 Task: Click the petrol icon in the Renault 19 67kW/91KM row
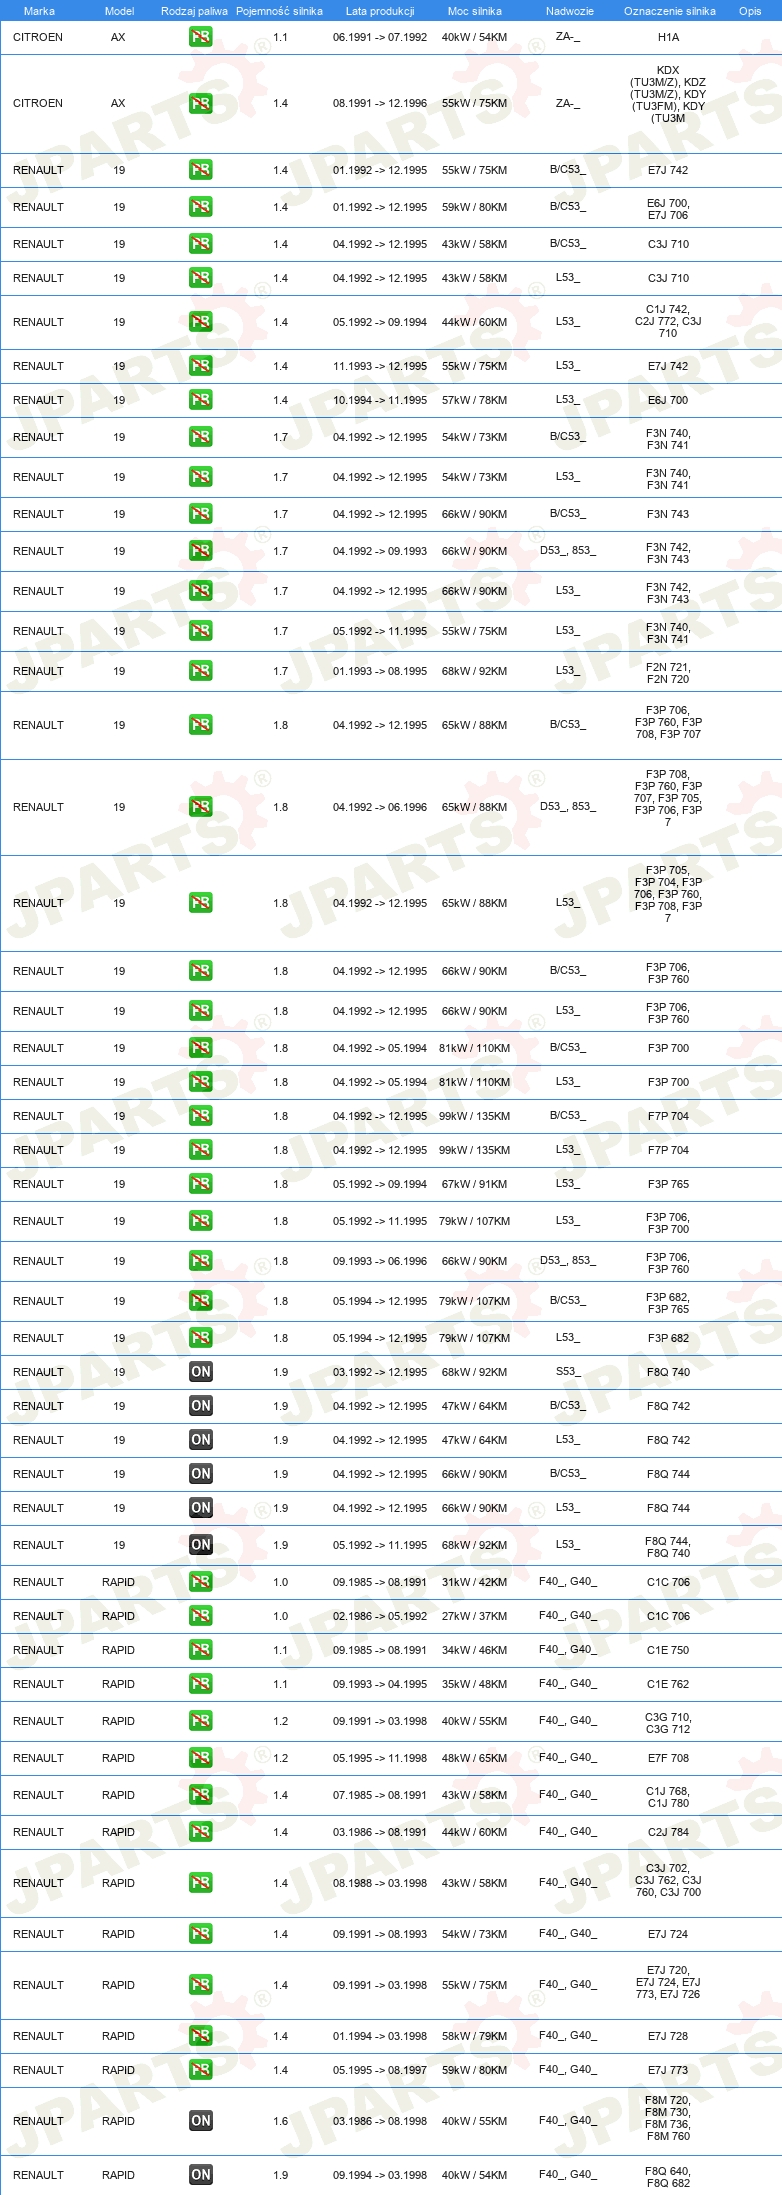click(x=200, y=1184)
